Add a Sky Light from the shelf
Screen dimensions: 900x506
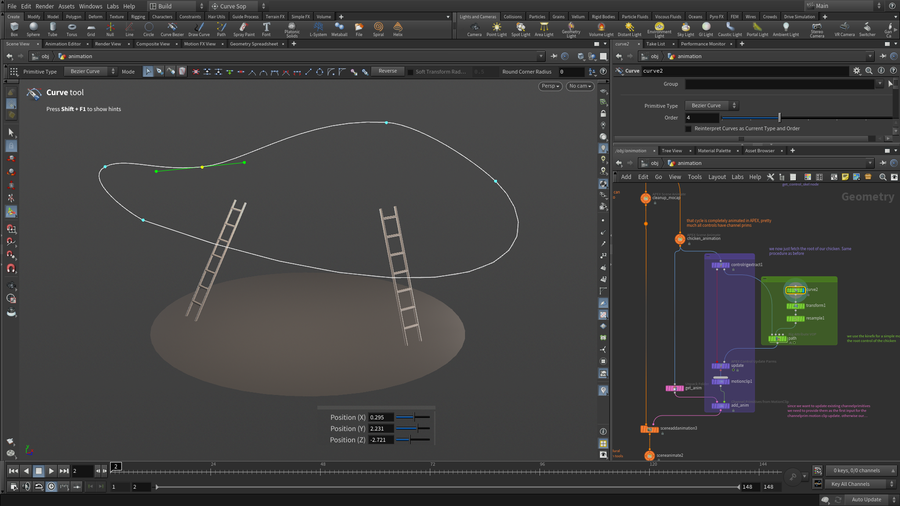click(x=685, y=29)
